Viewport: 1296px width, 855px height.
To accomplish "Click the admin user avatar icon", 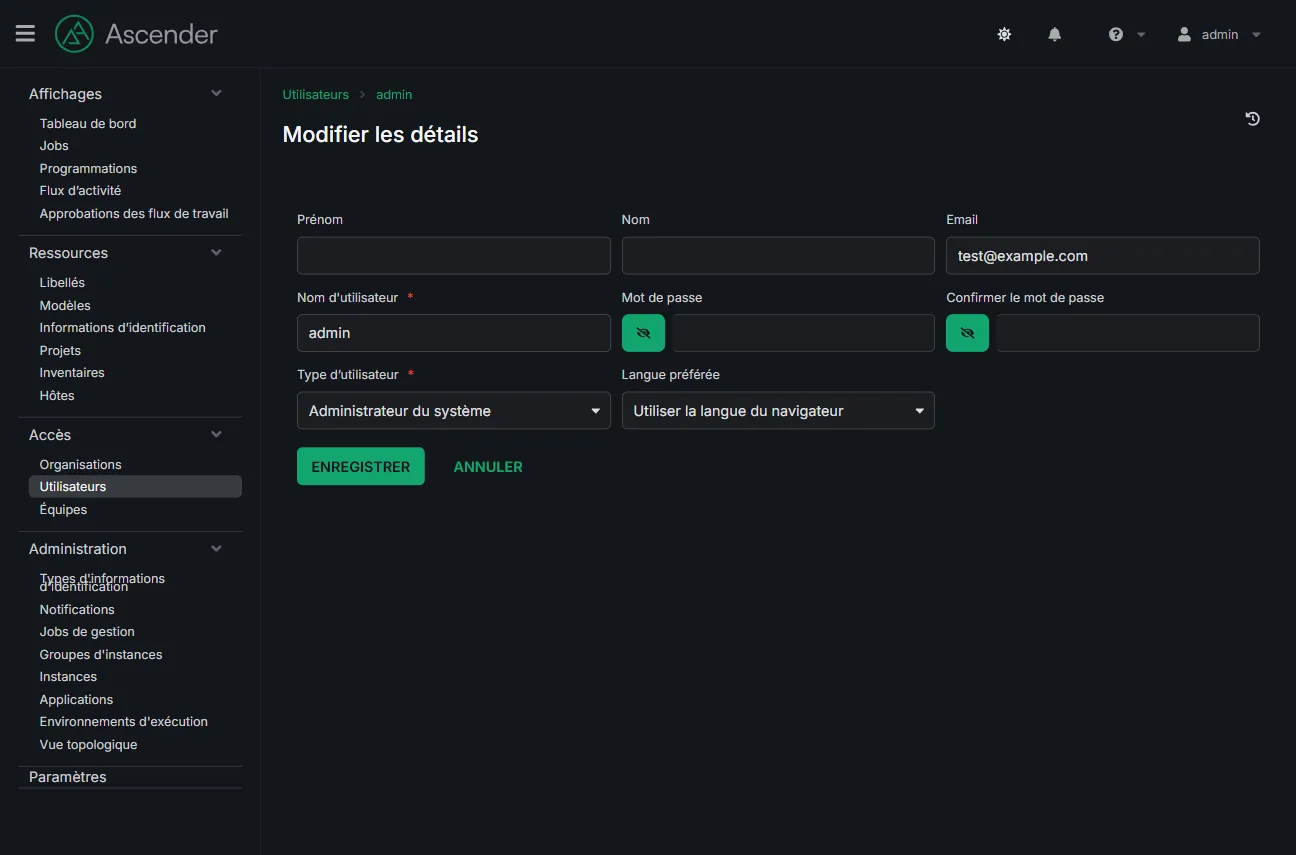I will [x=1184, y=34].
